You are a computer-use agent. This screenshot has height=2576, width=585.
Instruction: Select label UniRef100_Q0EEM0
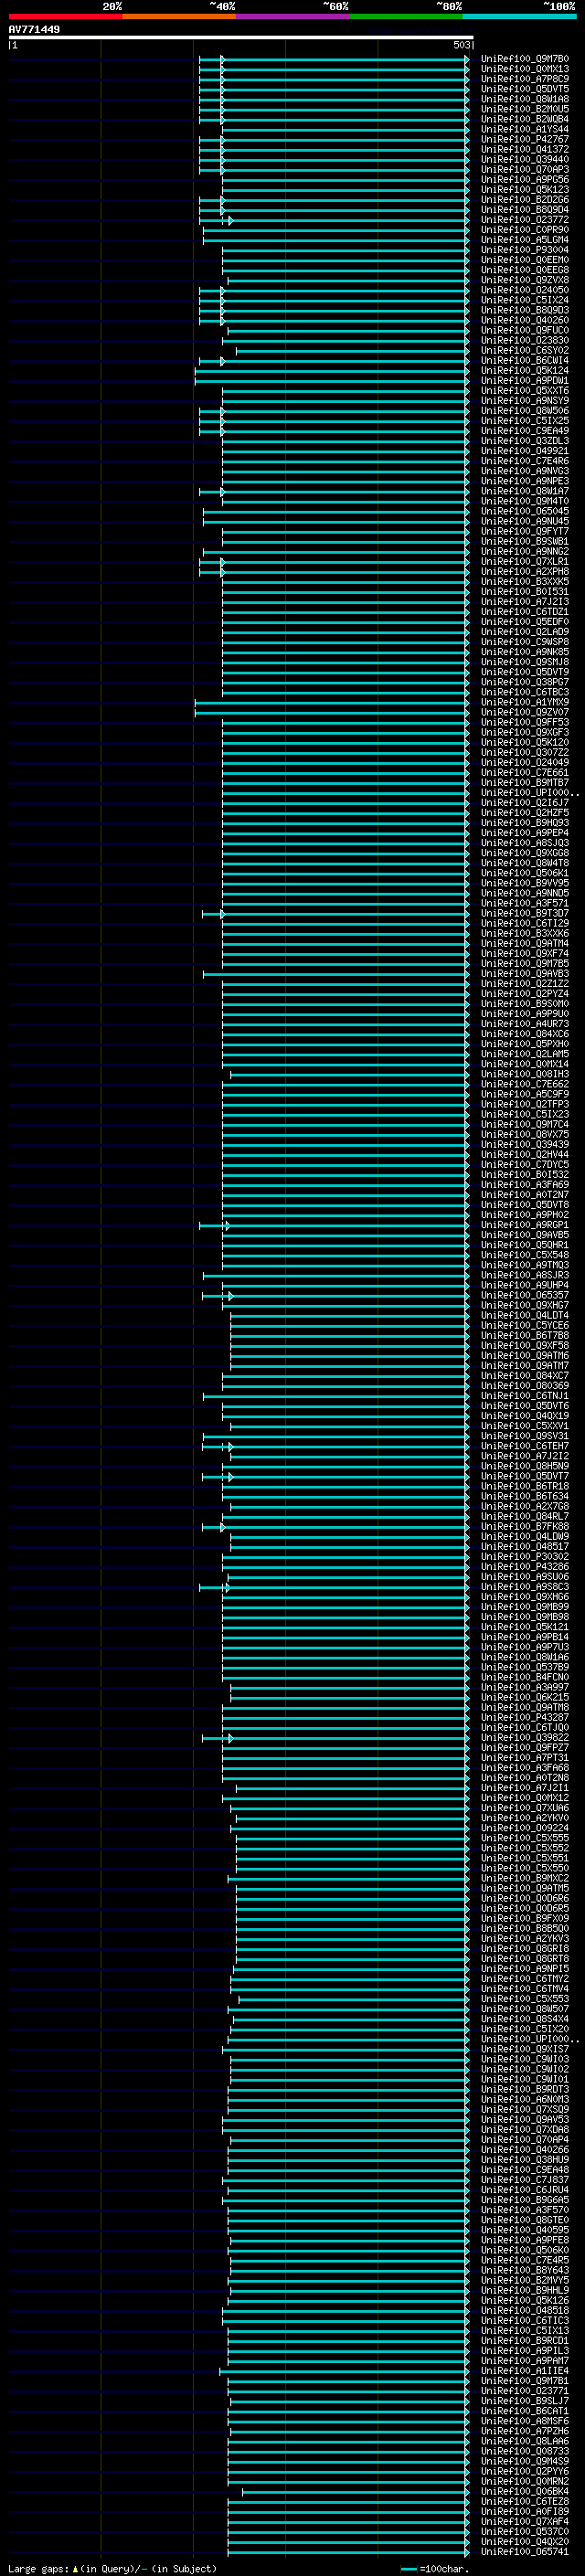pyautogui.click(x=524, y=260)
